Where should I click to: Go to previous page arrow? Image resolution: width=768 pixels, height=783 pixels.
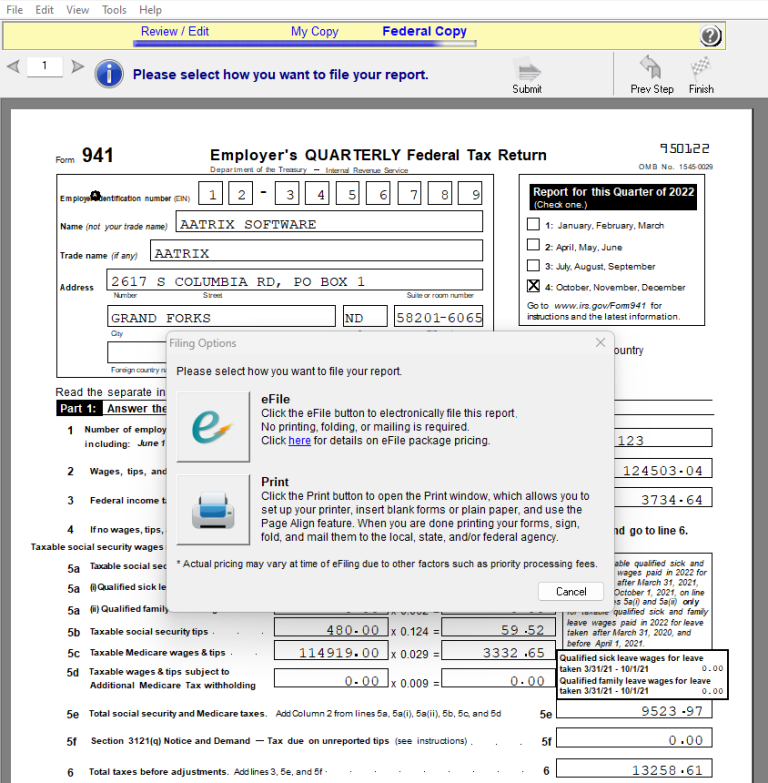tap(13, 67)
